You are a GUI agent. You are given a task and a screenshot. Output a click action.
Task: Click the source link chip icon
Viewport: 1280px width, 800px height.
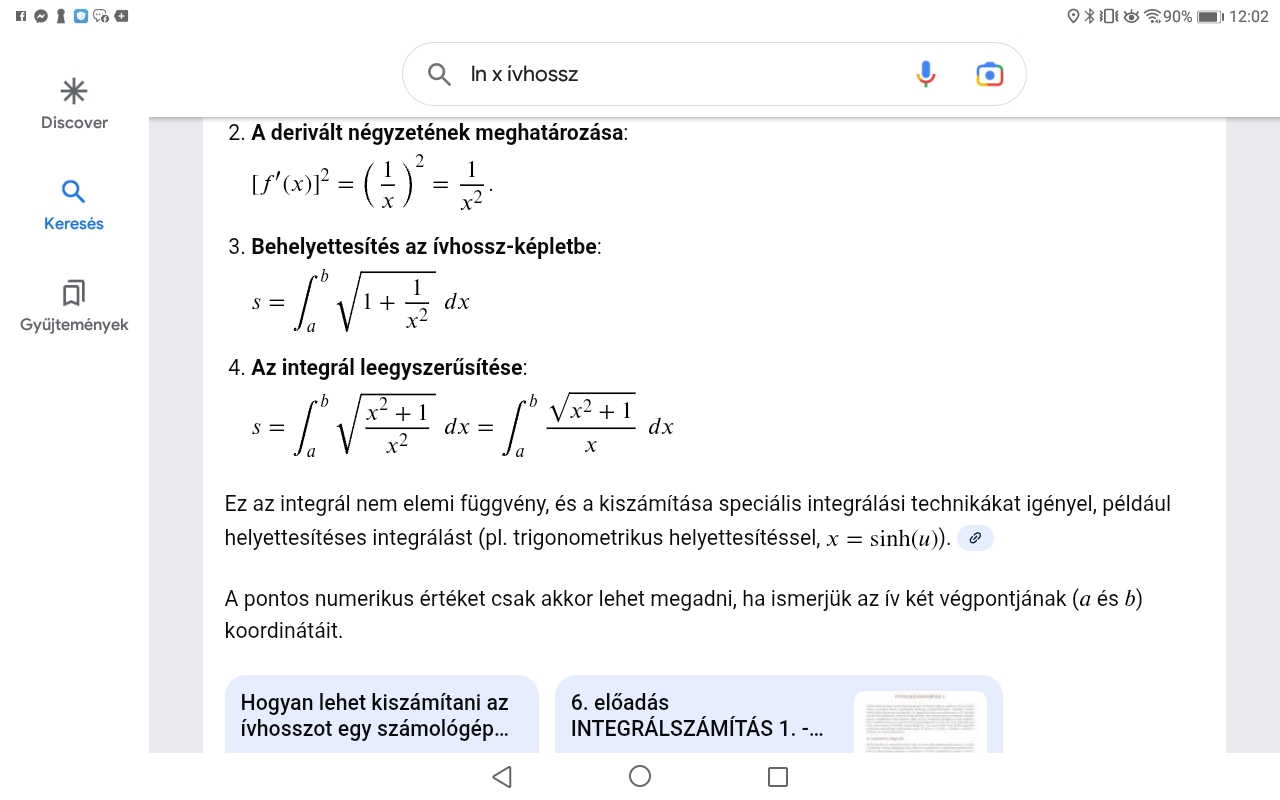975,538
